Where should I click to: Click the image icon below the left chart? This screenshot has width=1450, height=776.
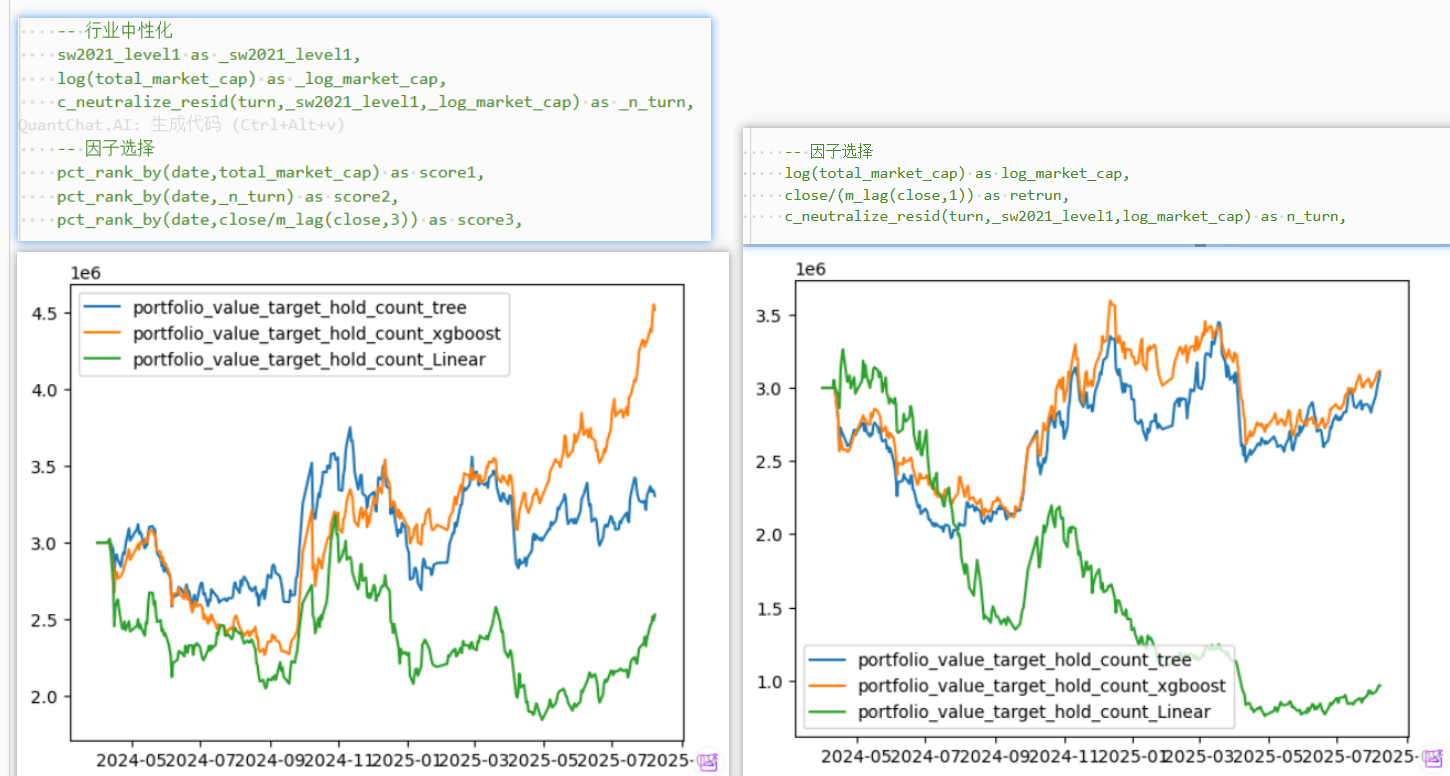[x=708, y=763]
